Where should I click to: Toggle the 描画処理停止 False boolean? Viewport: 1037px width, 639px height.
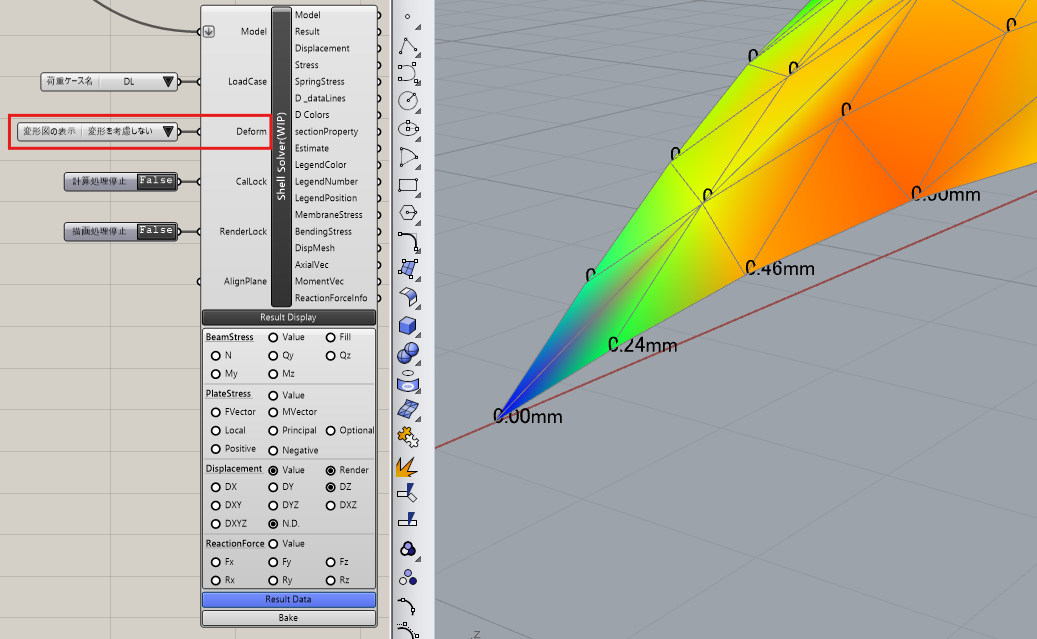tap(155, 231)
